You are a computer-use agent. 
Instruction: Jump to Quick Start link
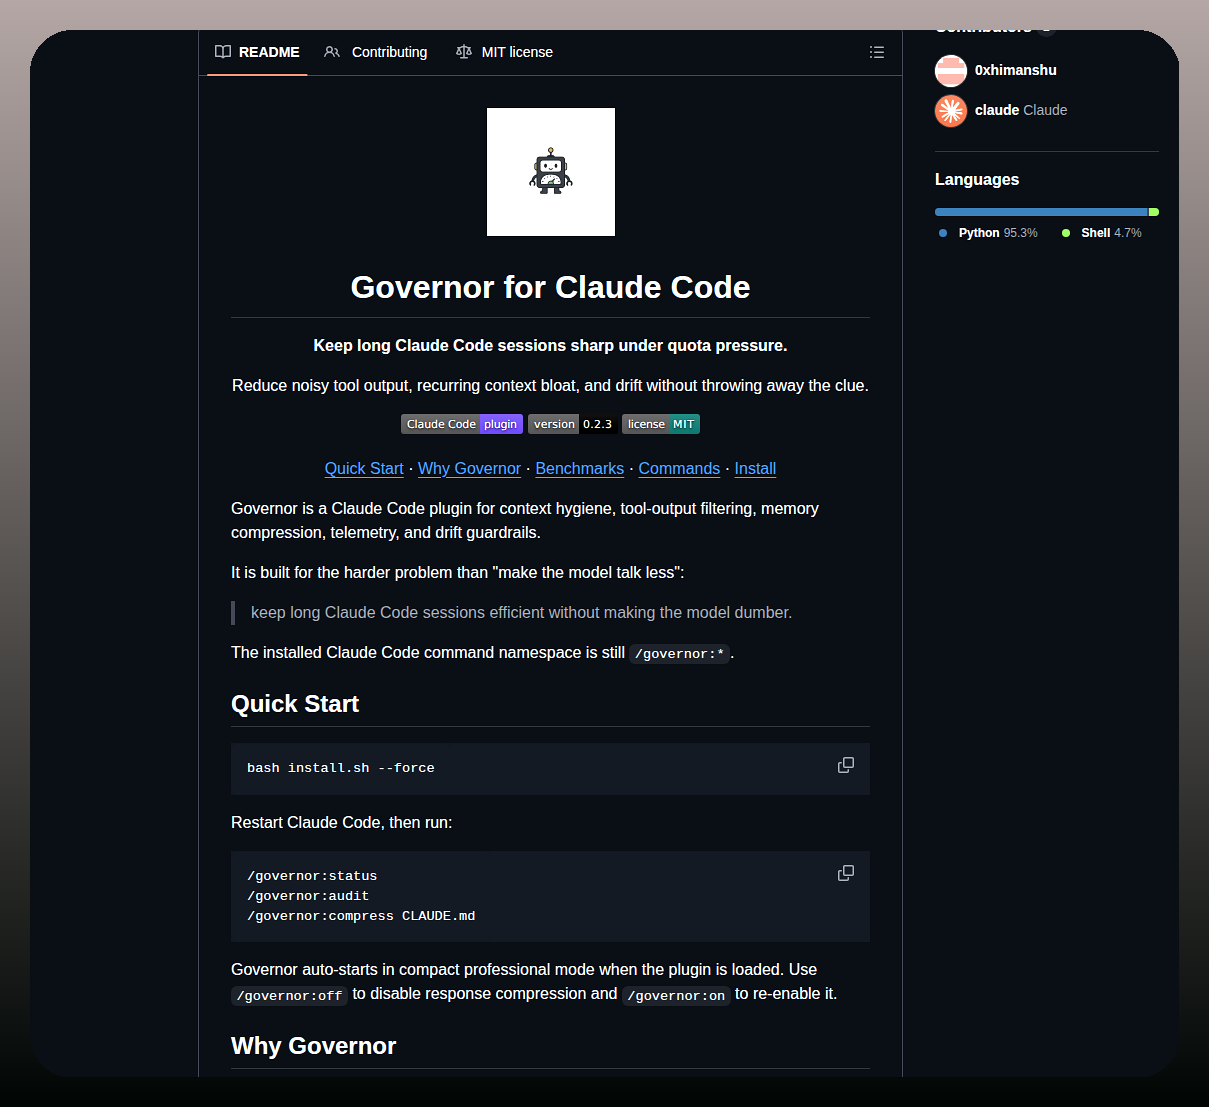pos(364,468)
